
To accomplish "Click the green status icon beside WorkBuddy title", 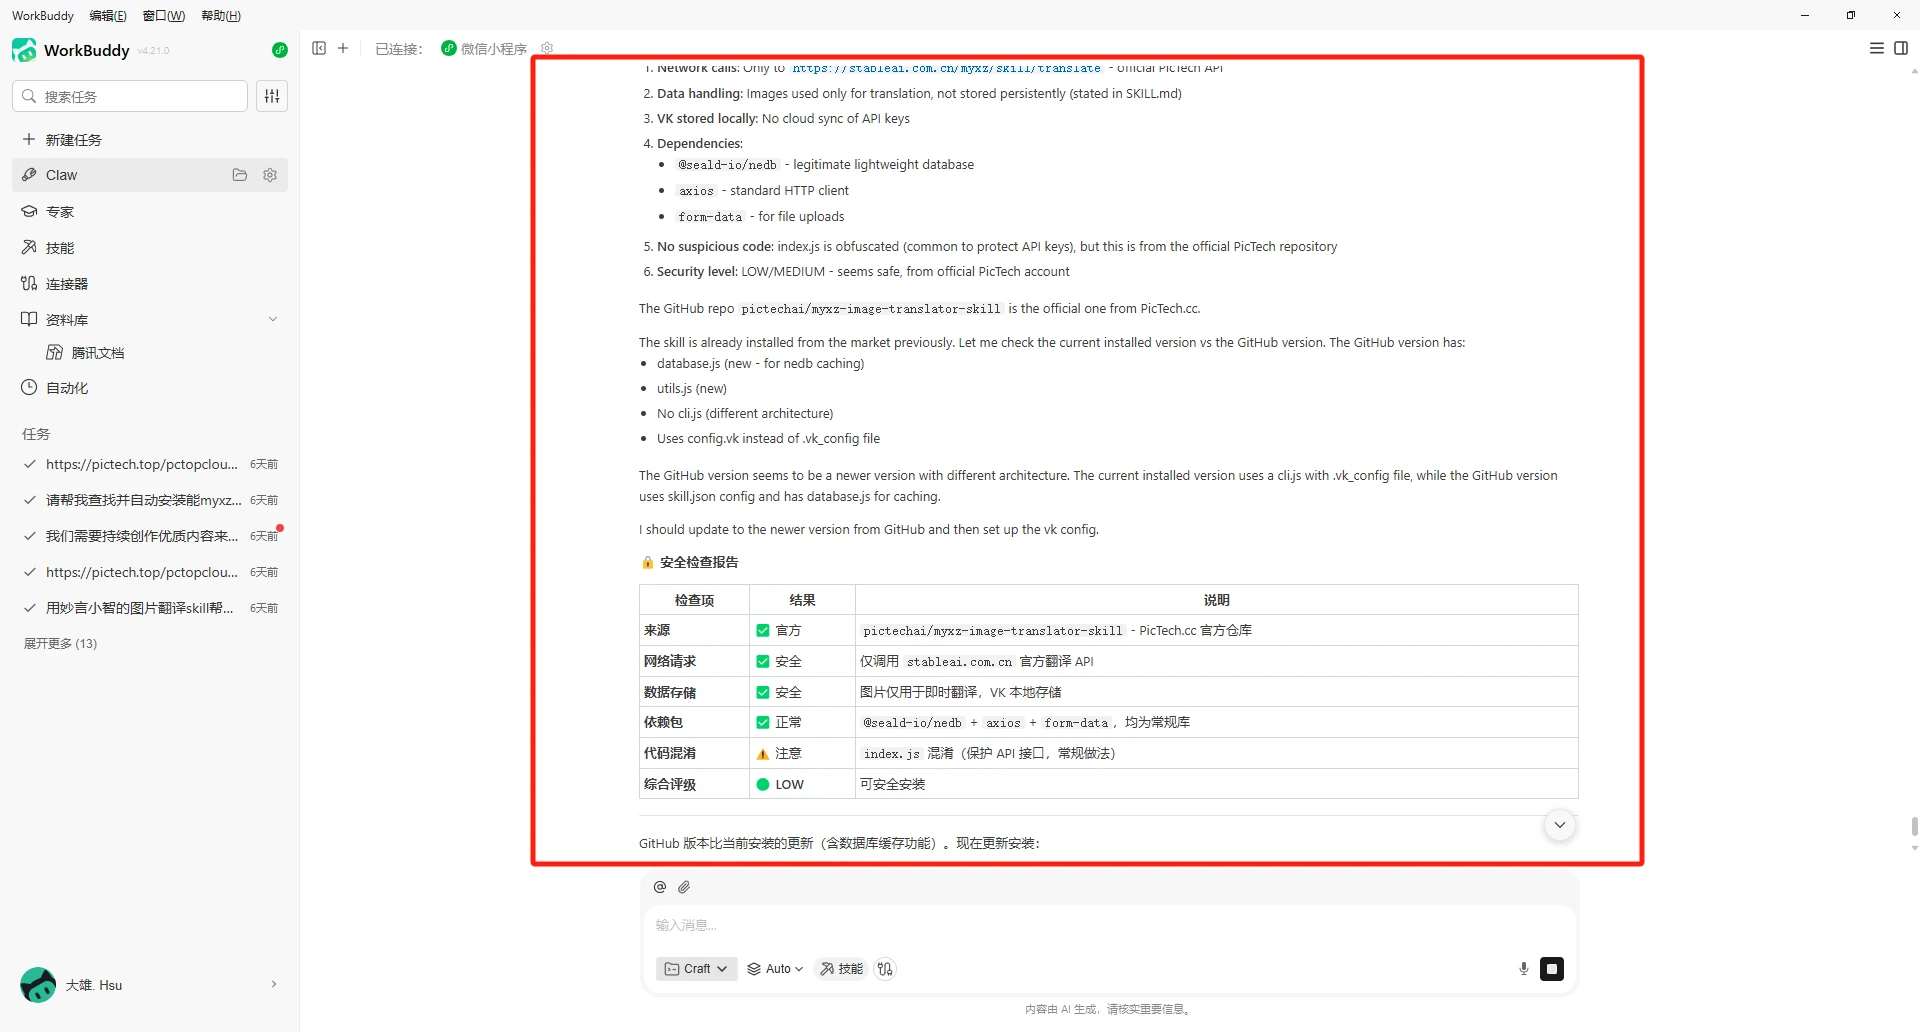I will click(280, 50).
